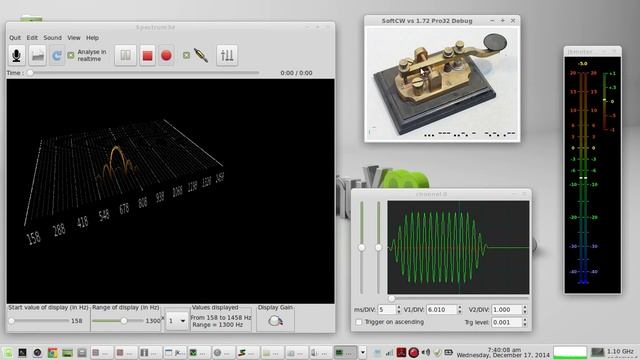Click the Range of display slider handle
Screen dimensions: 640x360
(x=124, y=321)
